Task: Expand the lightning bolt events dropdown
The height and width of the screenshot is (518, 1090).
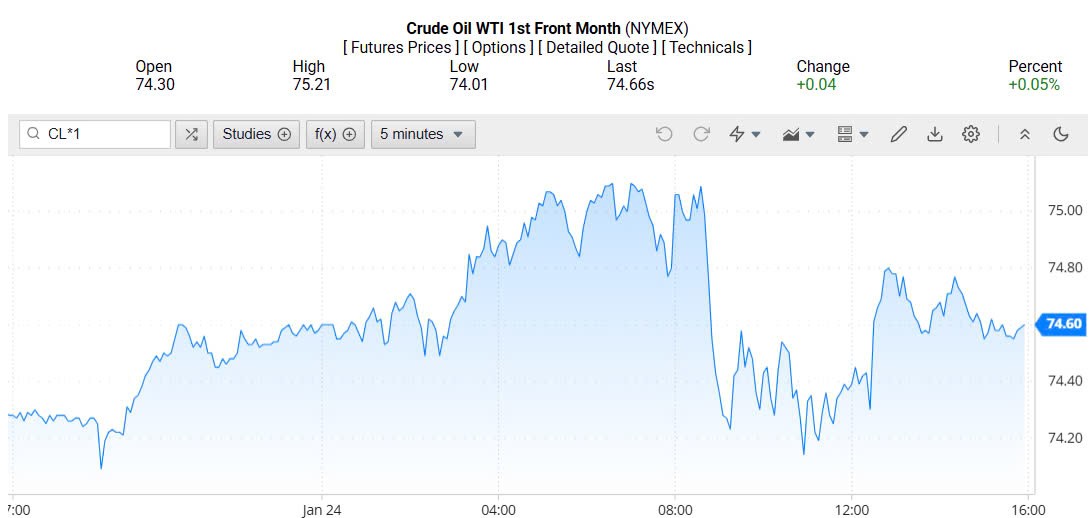Action: tap(745, 134)
